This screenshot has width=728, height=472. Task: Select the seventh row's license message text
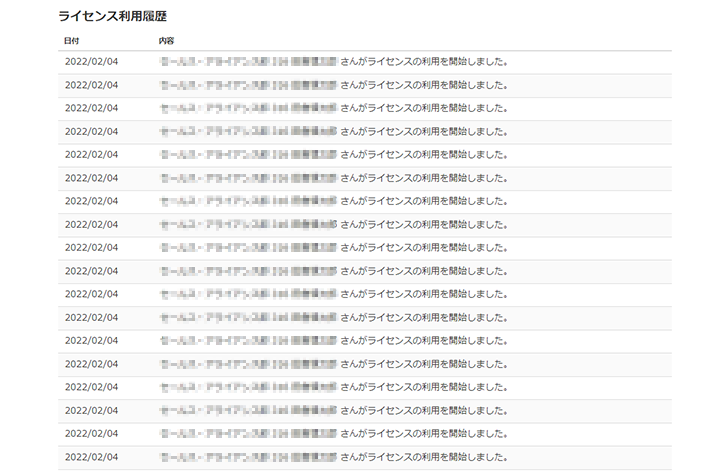(425, 201)
